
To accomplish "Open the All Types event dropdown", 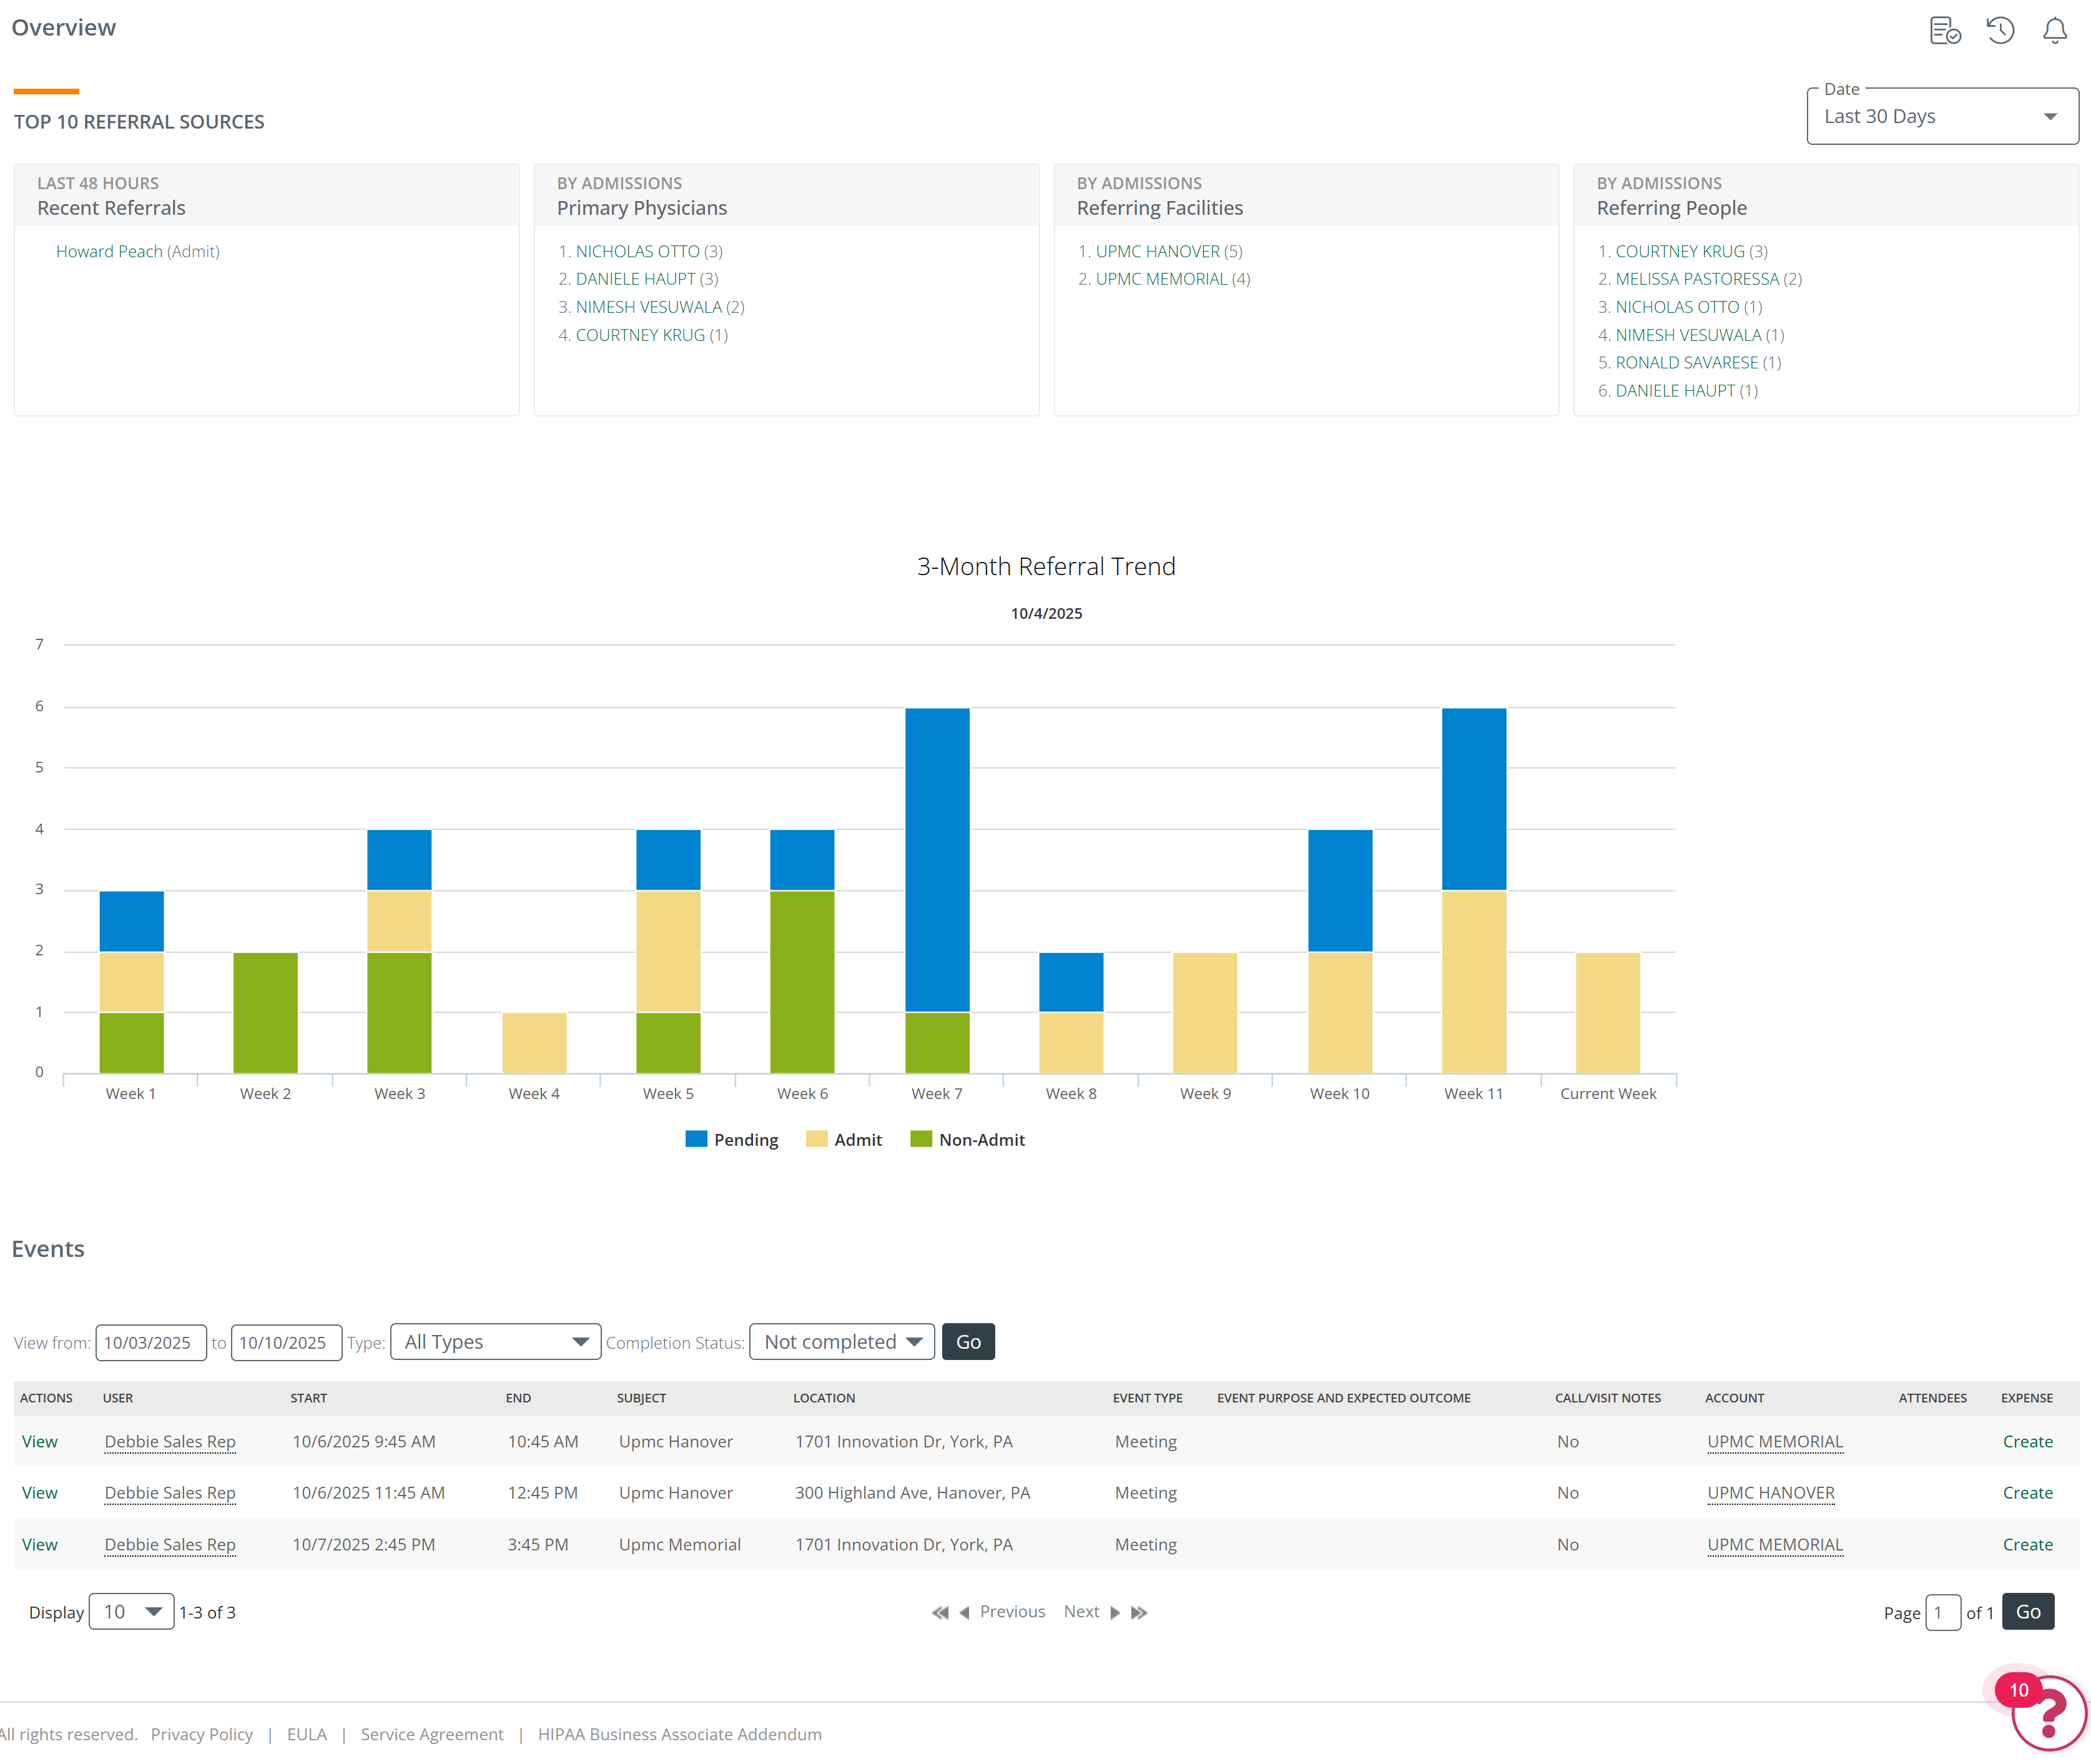I will tap(496, 1342).
